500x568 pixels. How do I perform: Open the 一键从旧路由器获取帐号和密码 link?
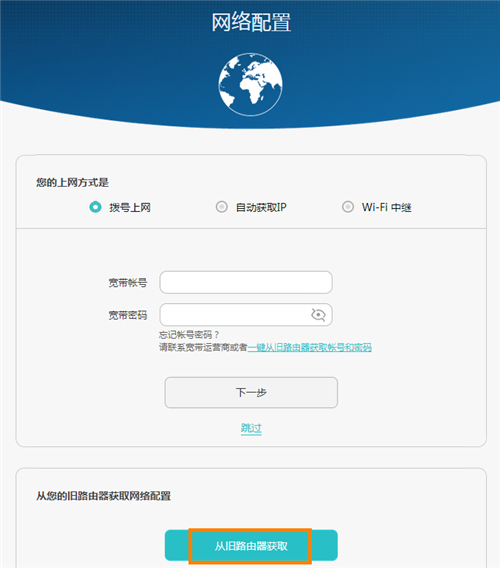coord(309,347)
